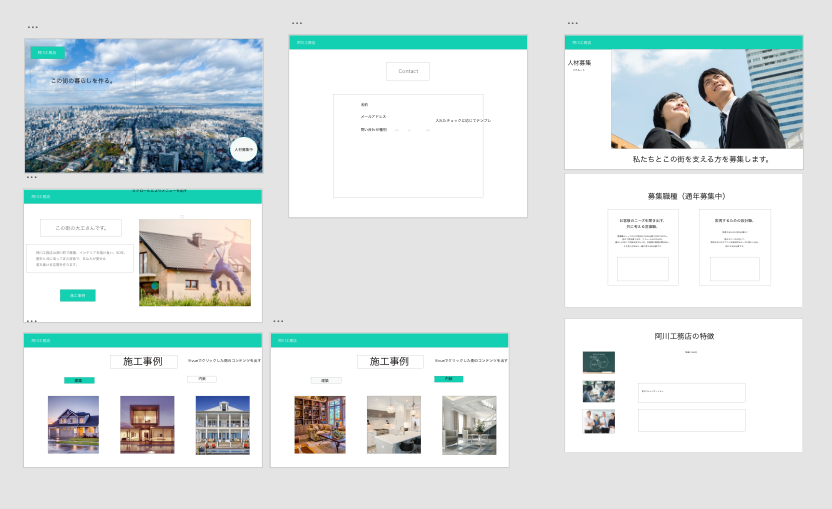Select the paragraph box under the carpenter heading
Image resolution: width=832 pixels, height=509 pixels.
(80, 258)
